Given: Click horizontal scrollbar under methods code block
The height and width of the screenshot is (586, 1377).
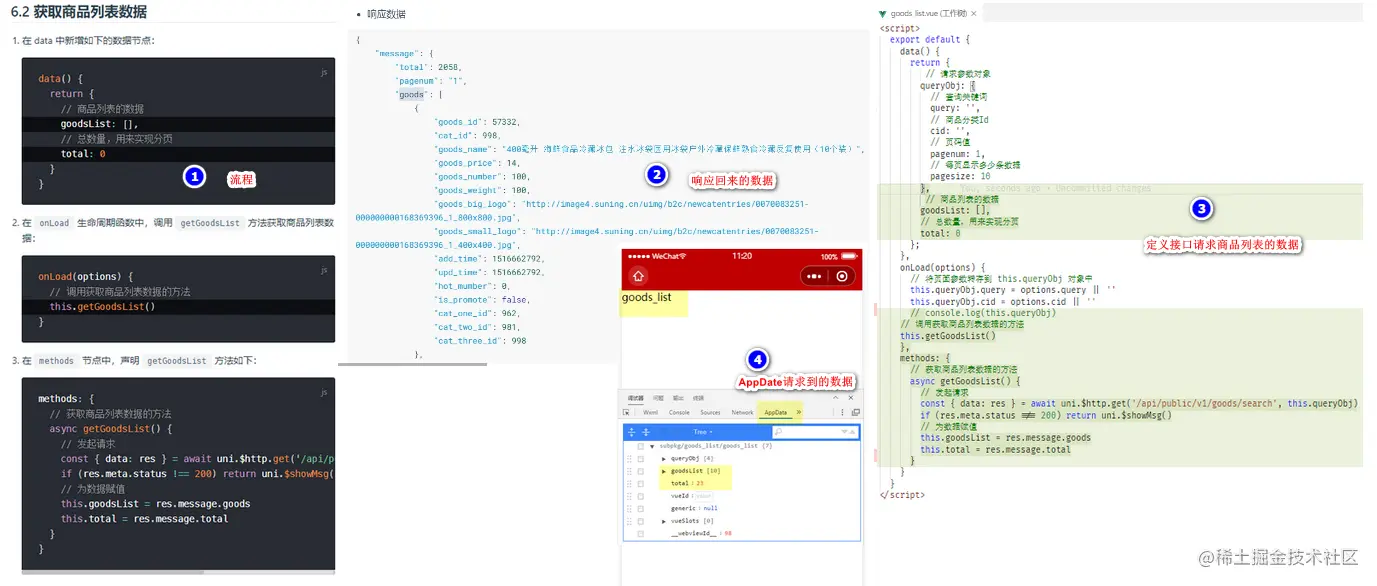Looking at the screenshot, I should click(x=113, y=573).
